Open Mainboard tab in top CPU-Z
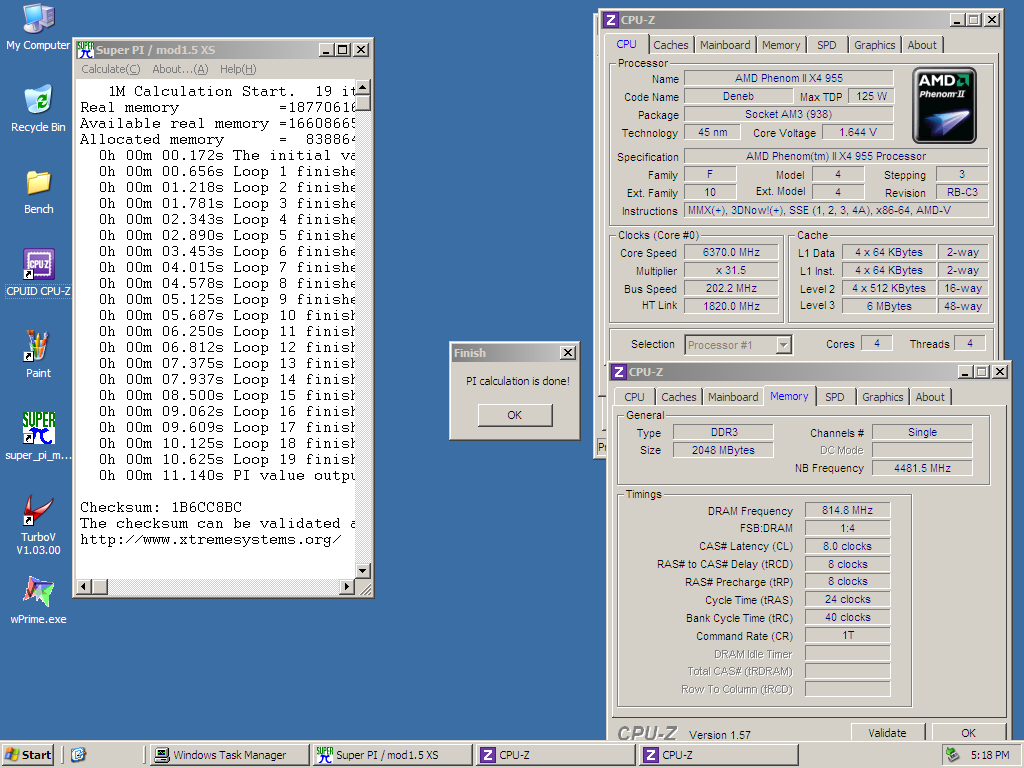Viewport: 1024px width, 768px height. (725, 45)
